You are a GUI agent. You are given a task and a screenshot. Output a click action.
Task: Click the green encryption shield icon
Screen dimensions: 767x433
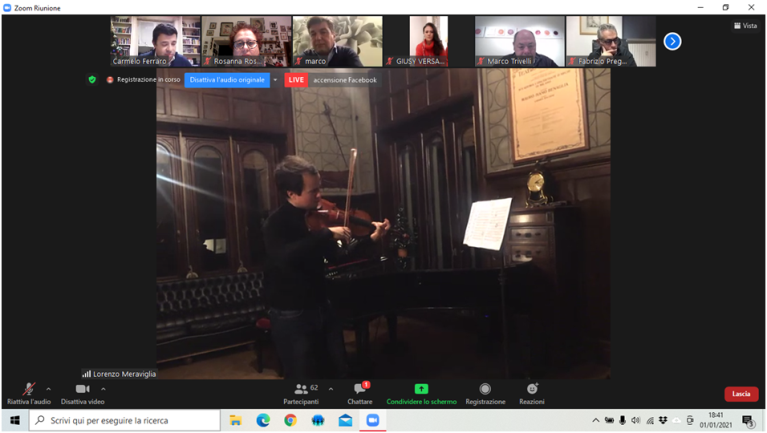point(92,80)
